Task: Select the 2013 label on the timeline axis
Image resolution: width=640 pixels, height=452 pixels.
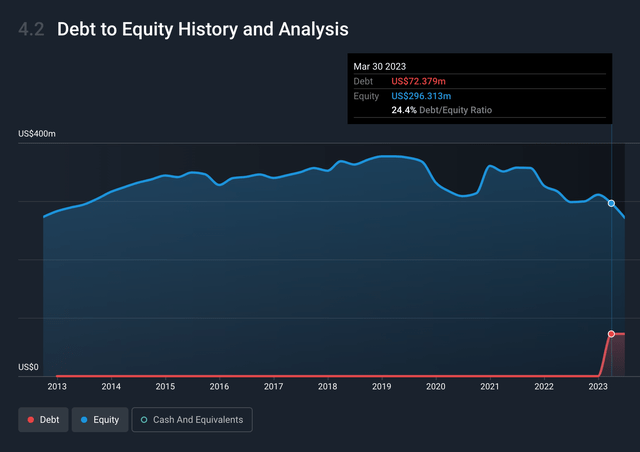Action: tap(57, 386)
